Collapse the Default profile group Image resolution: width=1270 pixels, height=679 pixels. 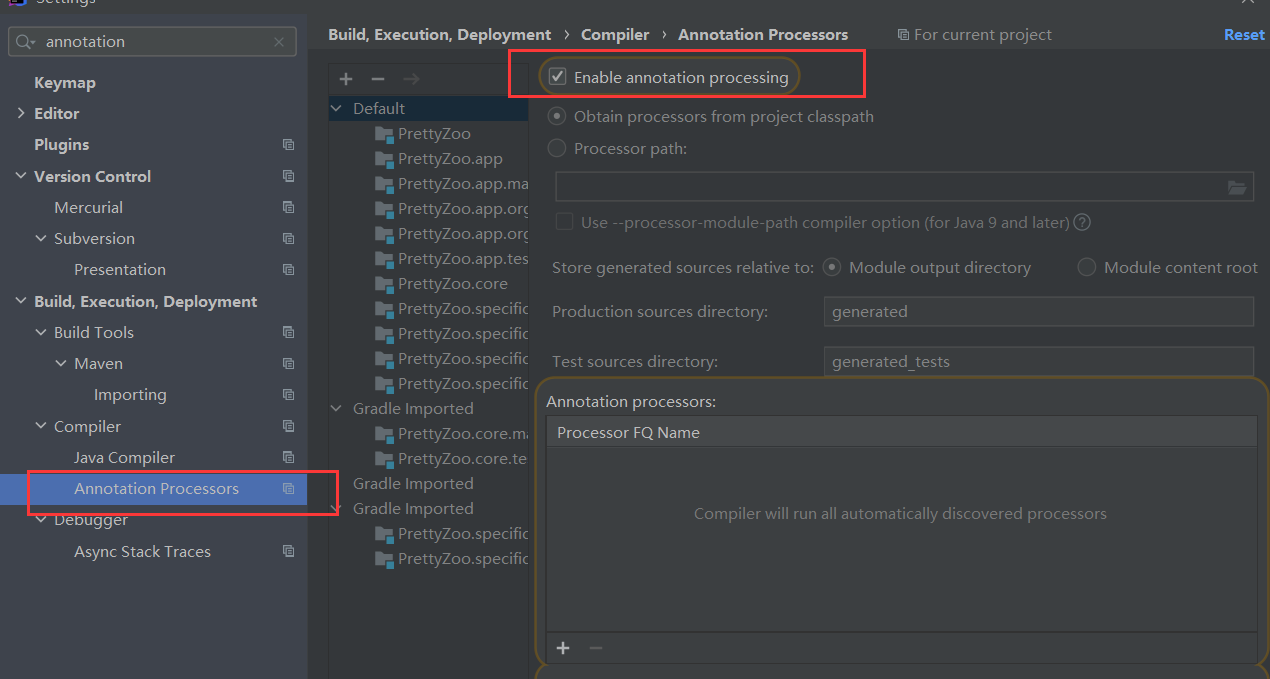coord(337,109)
